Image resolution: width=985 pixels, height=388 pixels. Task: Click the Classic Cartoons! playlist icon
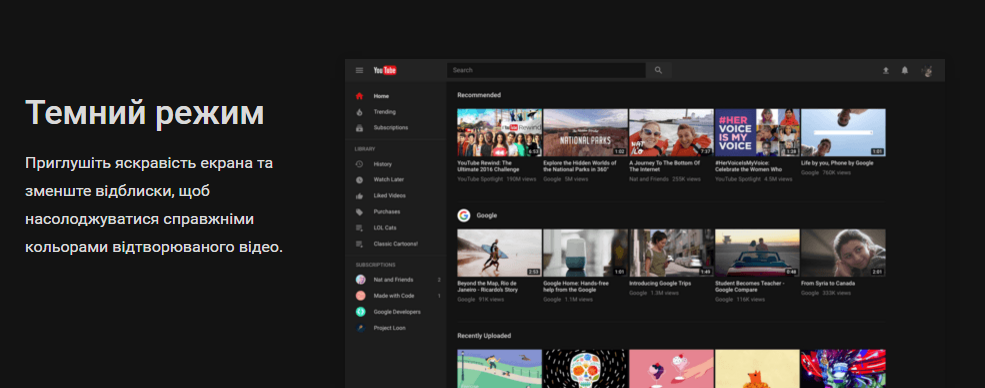coord(359,244)
